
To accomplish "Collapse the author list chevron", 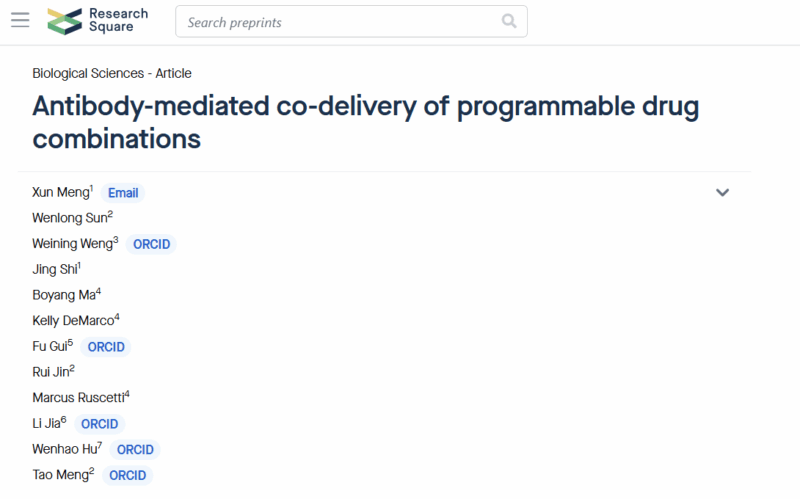I will coord(723,192).
